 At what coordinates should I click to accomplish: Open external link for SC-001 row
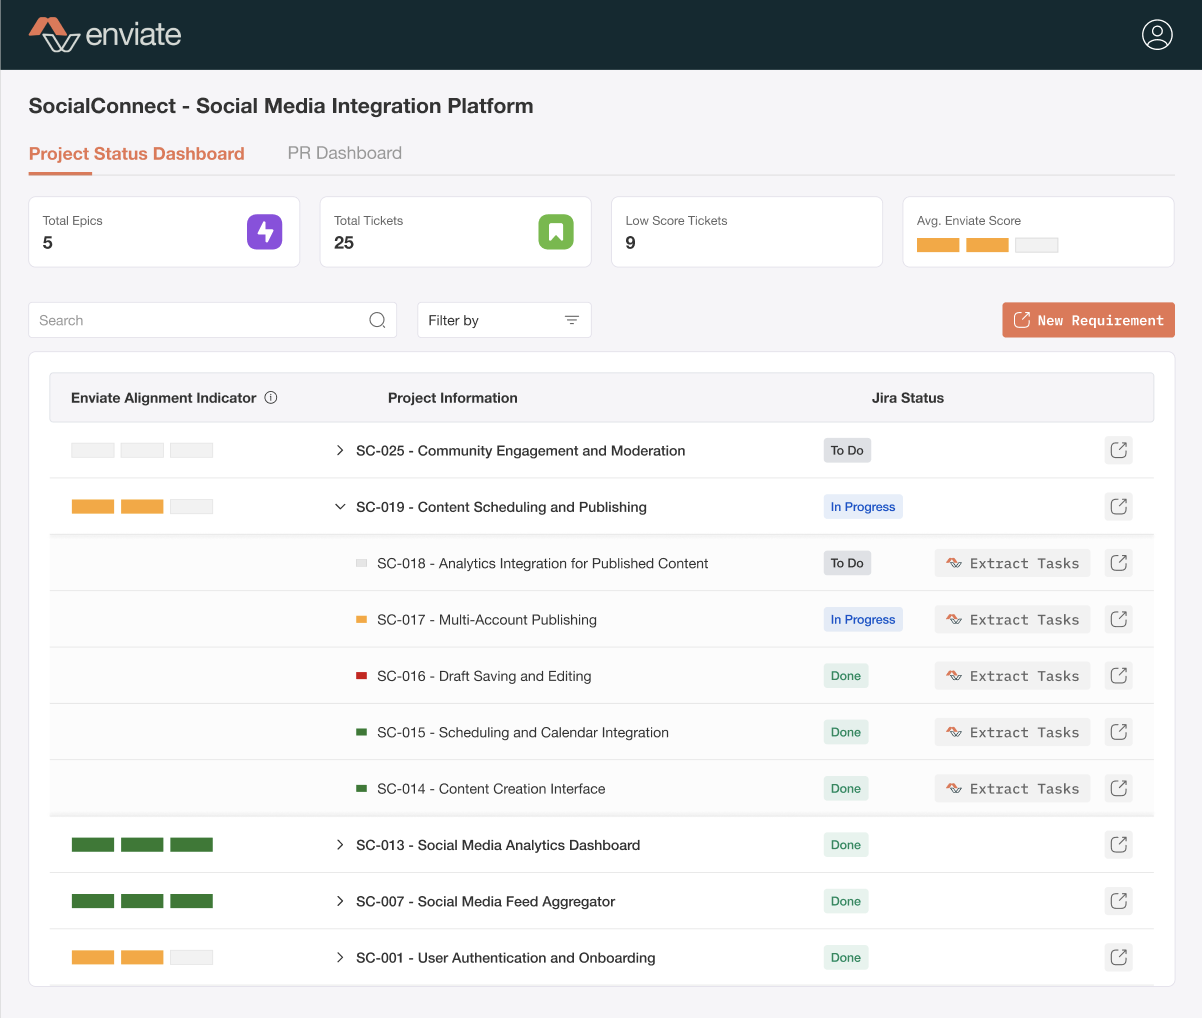point(1118,958)
